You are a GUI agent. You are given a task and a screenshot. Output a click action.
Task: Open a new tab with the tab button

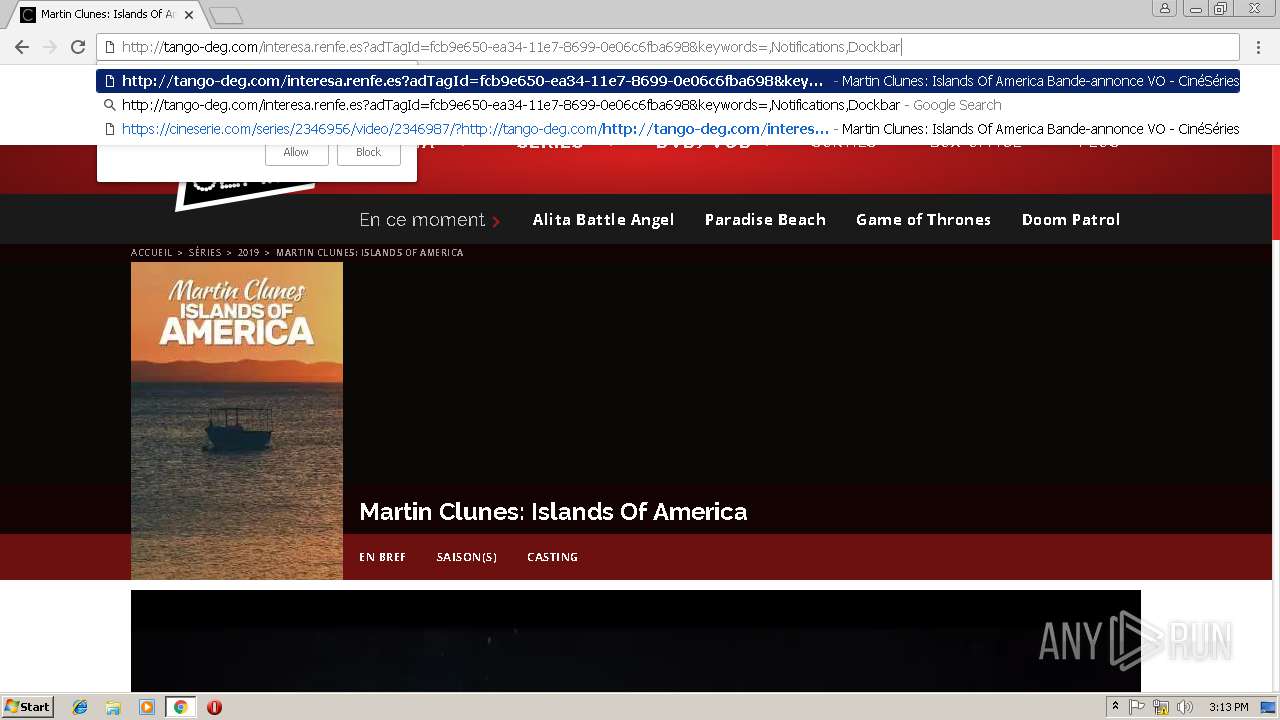227,15
